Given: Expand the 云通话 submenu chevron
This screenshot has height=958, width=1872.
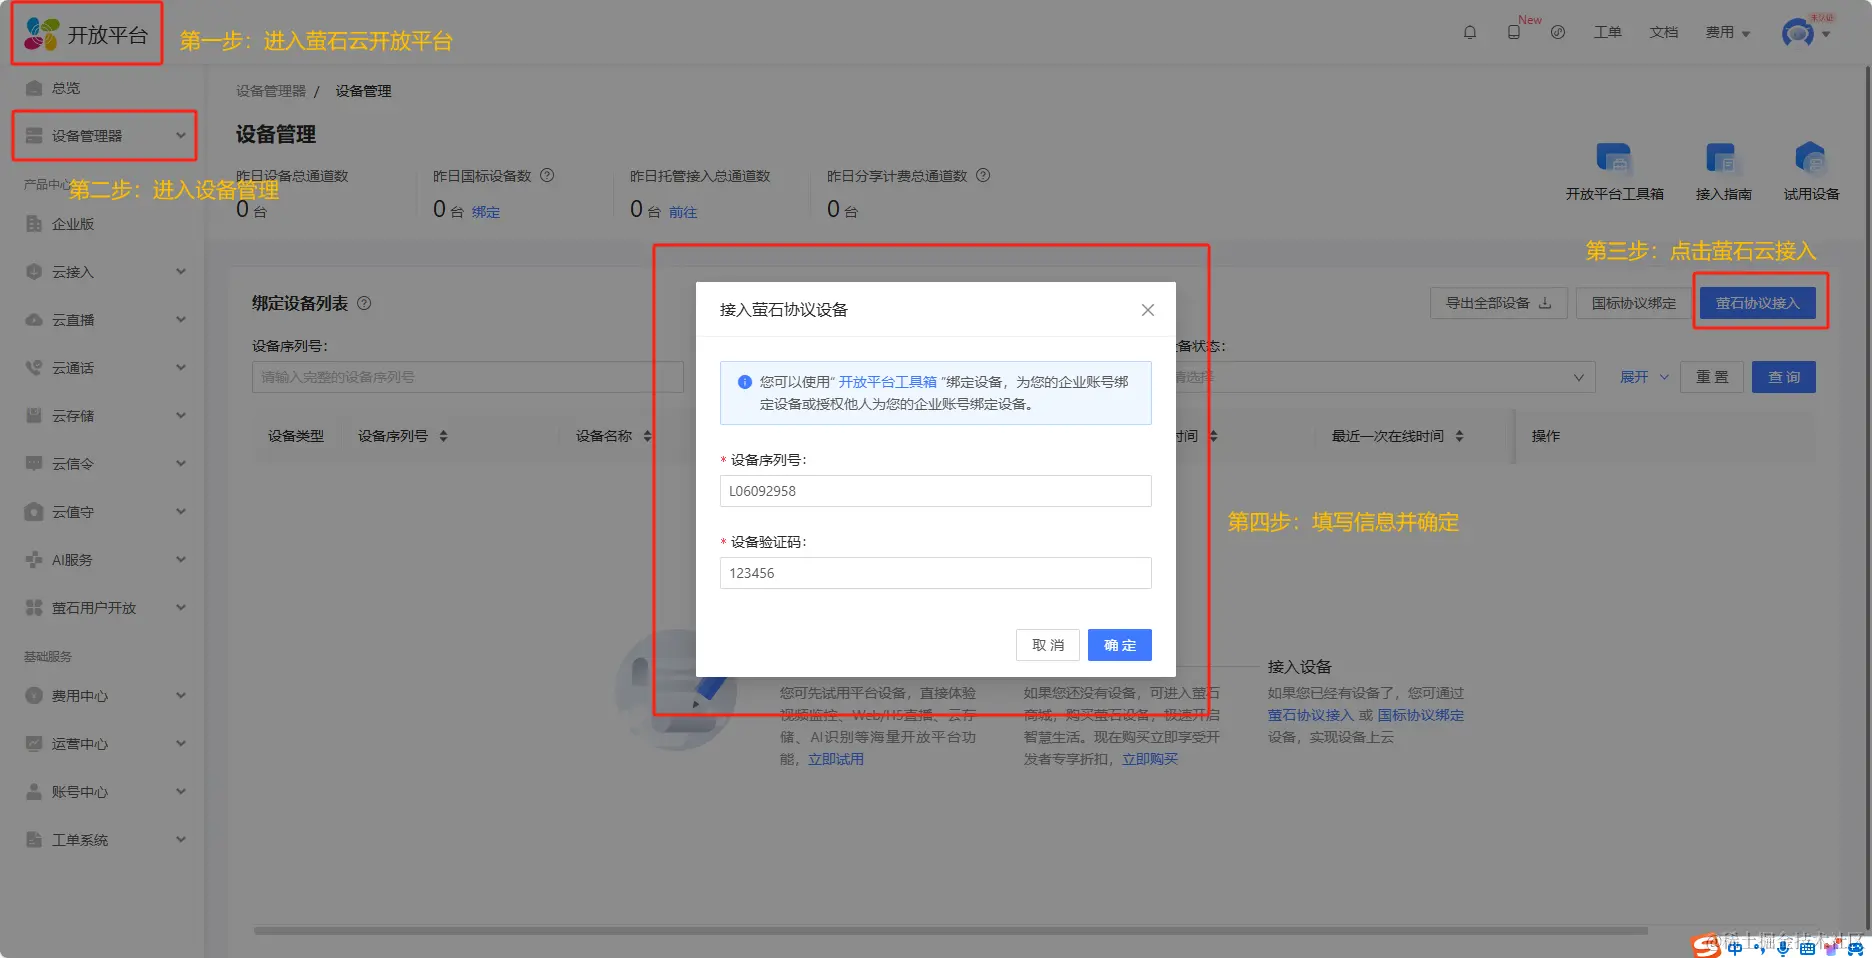Looking at the screenshot, I should point(181,367).
